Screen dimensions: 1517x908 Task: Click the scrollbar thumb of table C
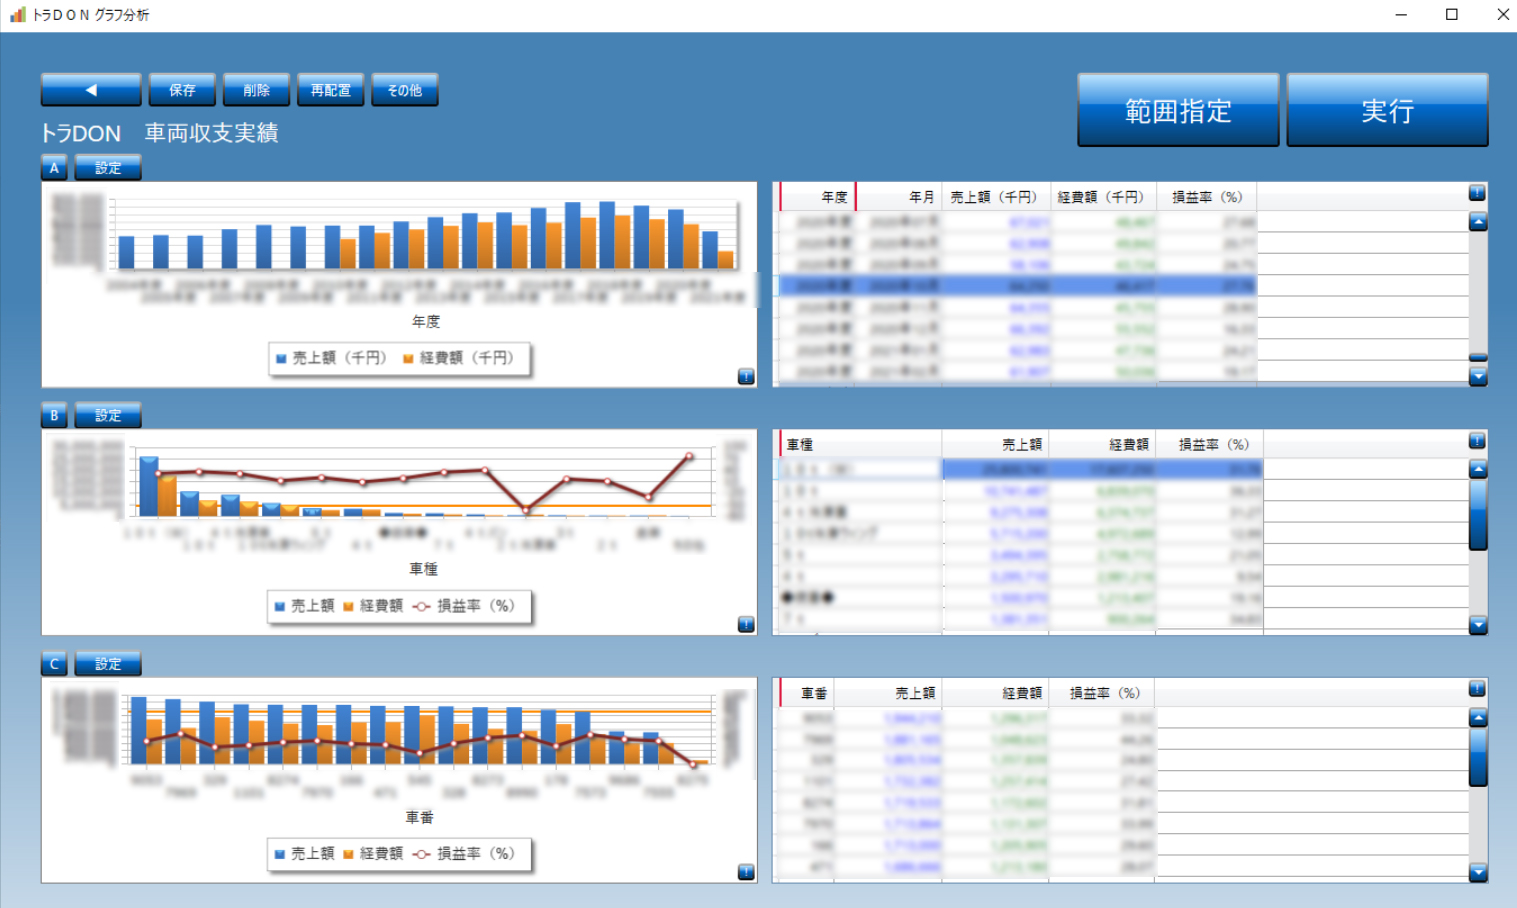pos(1478,757)
